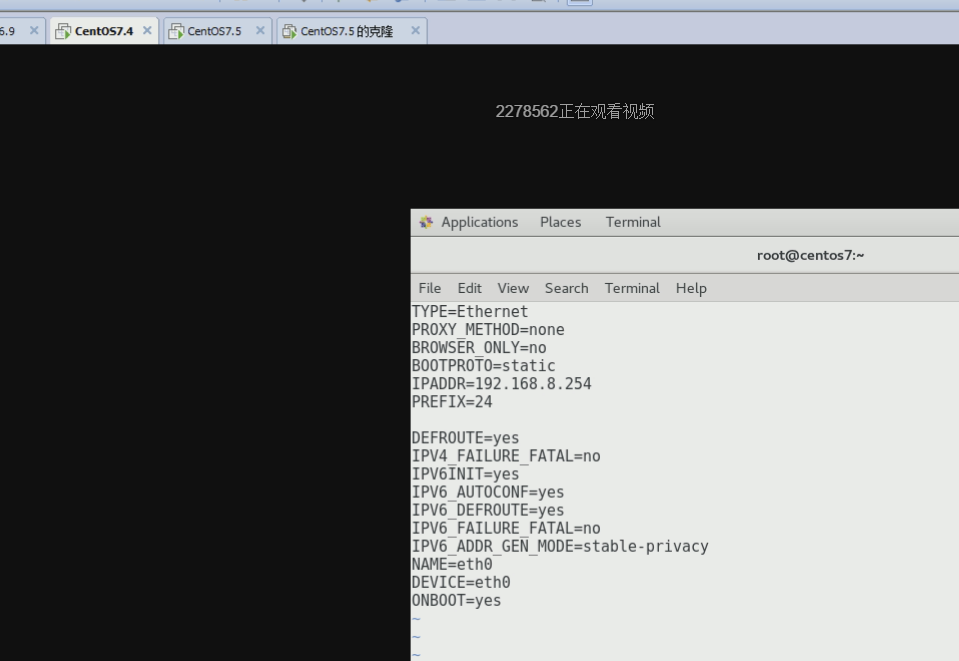Click the PREFIX=24 line

[452, 402]
